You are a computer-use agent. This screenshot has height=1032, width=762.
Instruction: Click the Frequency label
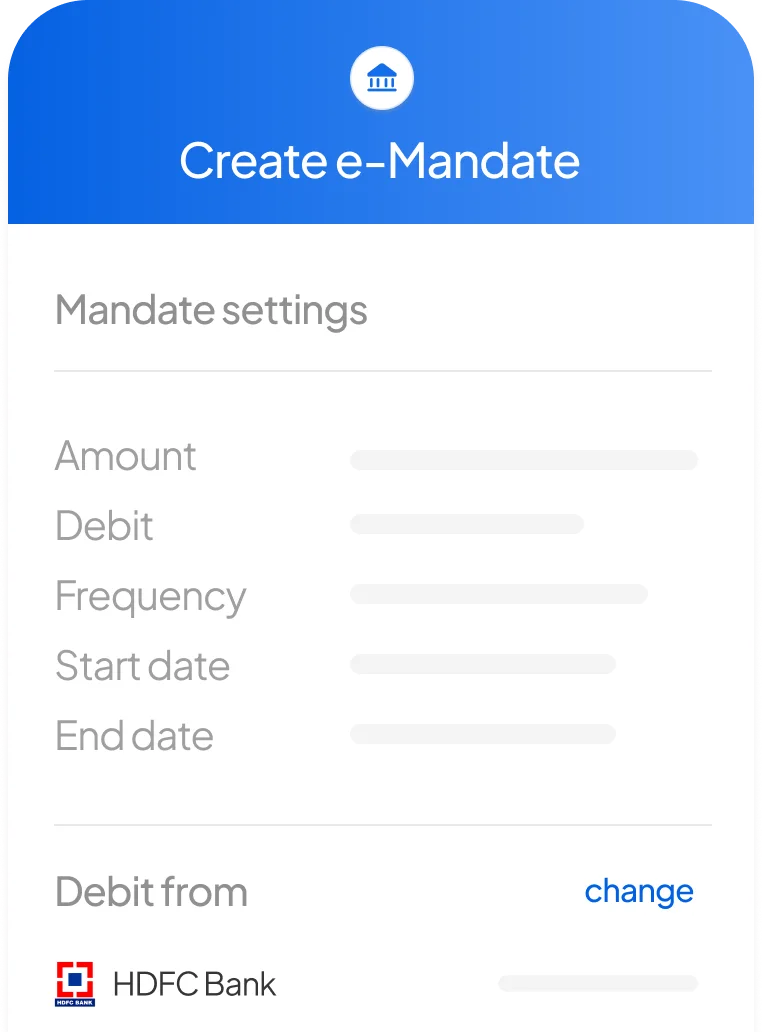point(150,597)
